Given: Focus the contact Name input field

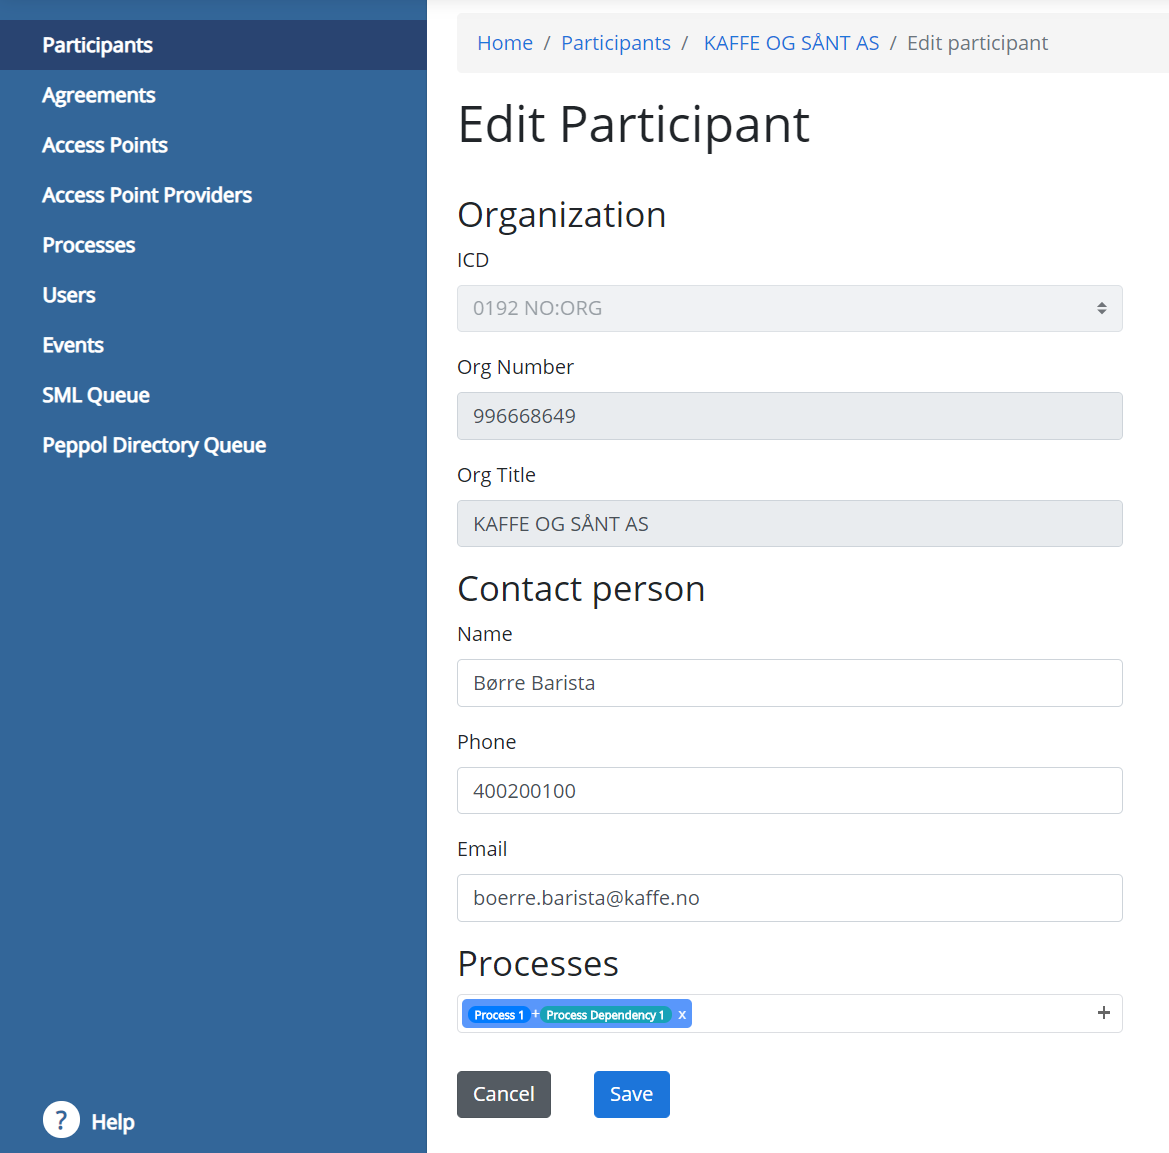Looking at the screenshot, I should point(789,683).
